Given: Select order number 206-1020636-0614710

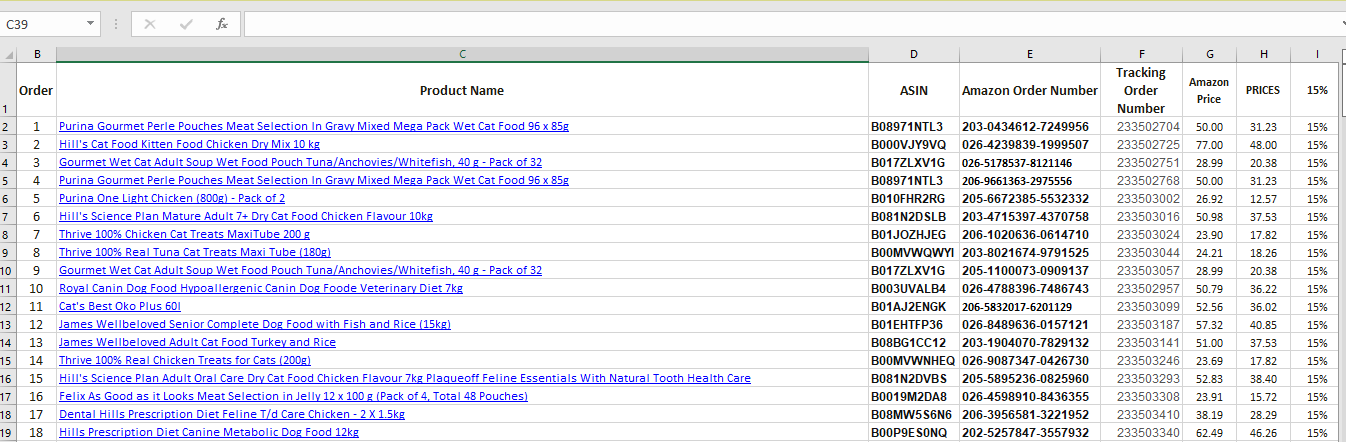Looking at the screenshot, I should (x=1030, y=234).
